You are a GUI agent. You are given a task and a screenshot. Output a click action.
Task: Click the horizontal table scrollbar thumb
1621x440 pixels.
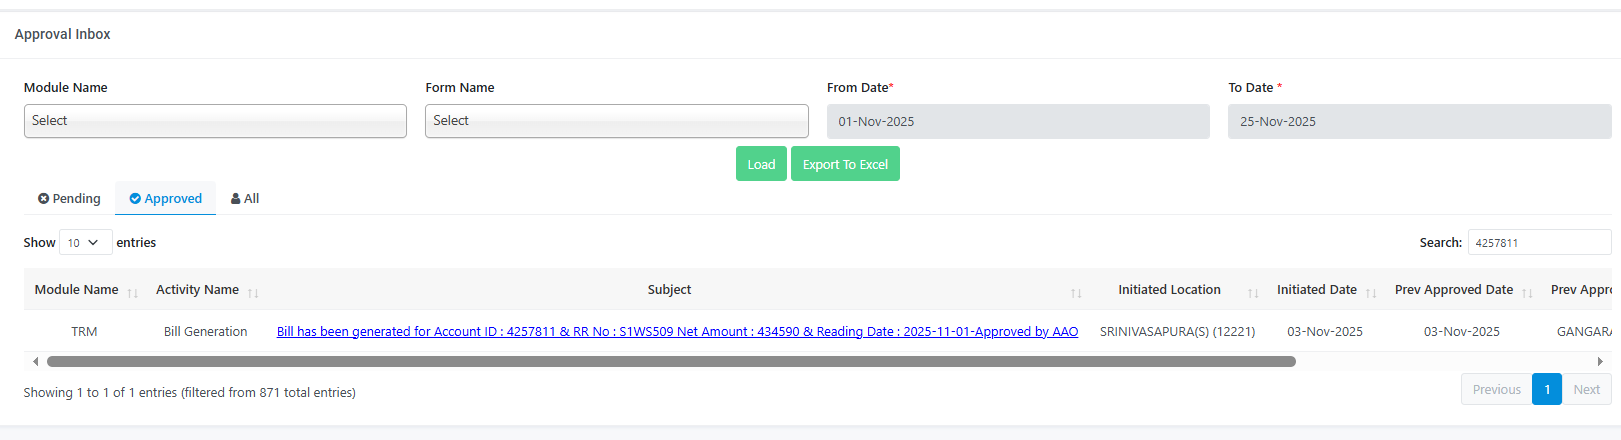pyautogui.click(x=671, y=361)
